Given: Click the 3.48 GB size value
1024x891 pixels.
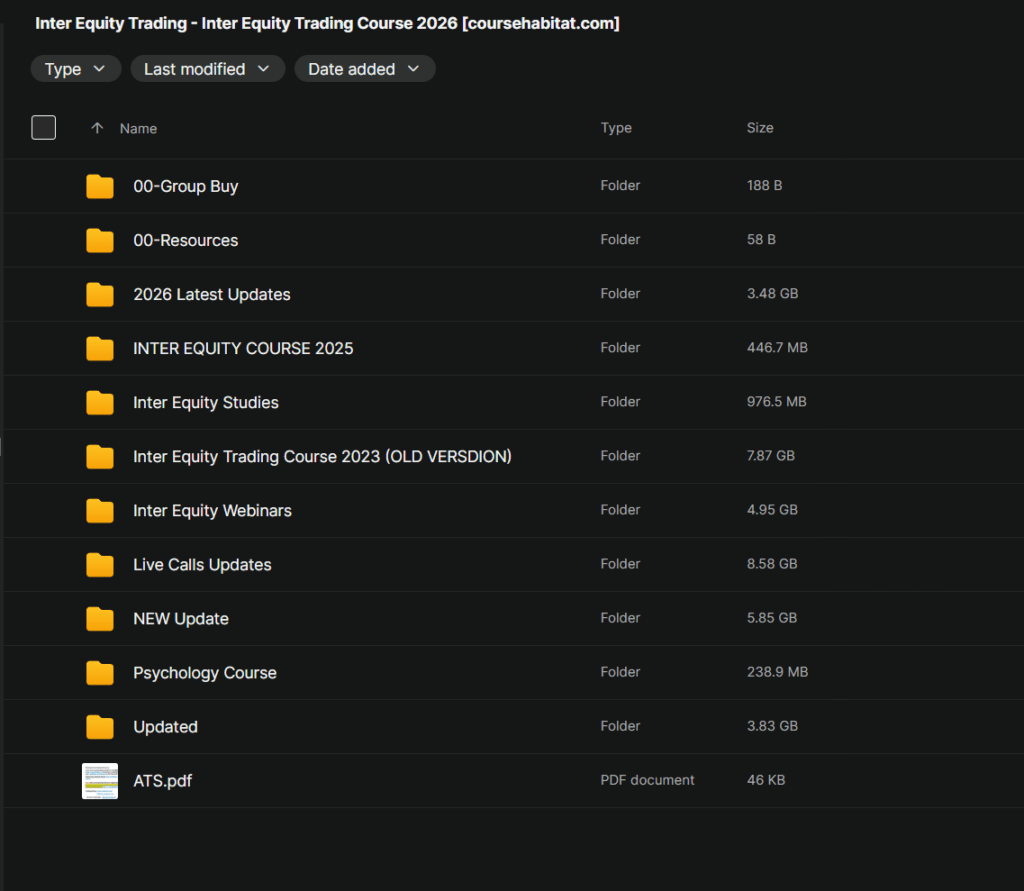Looking at the screenshot, I should tap(772, 293).
